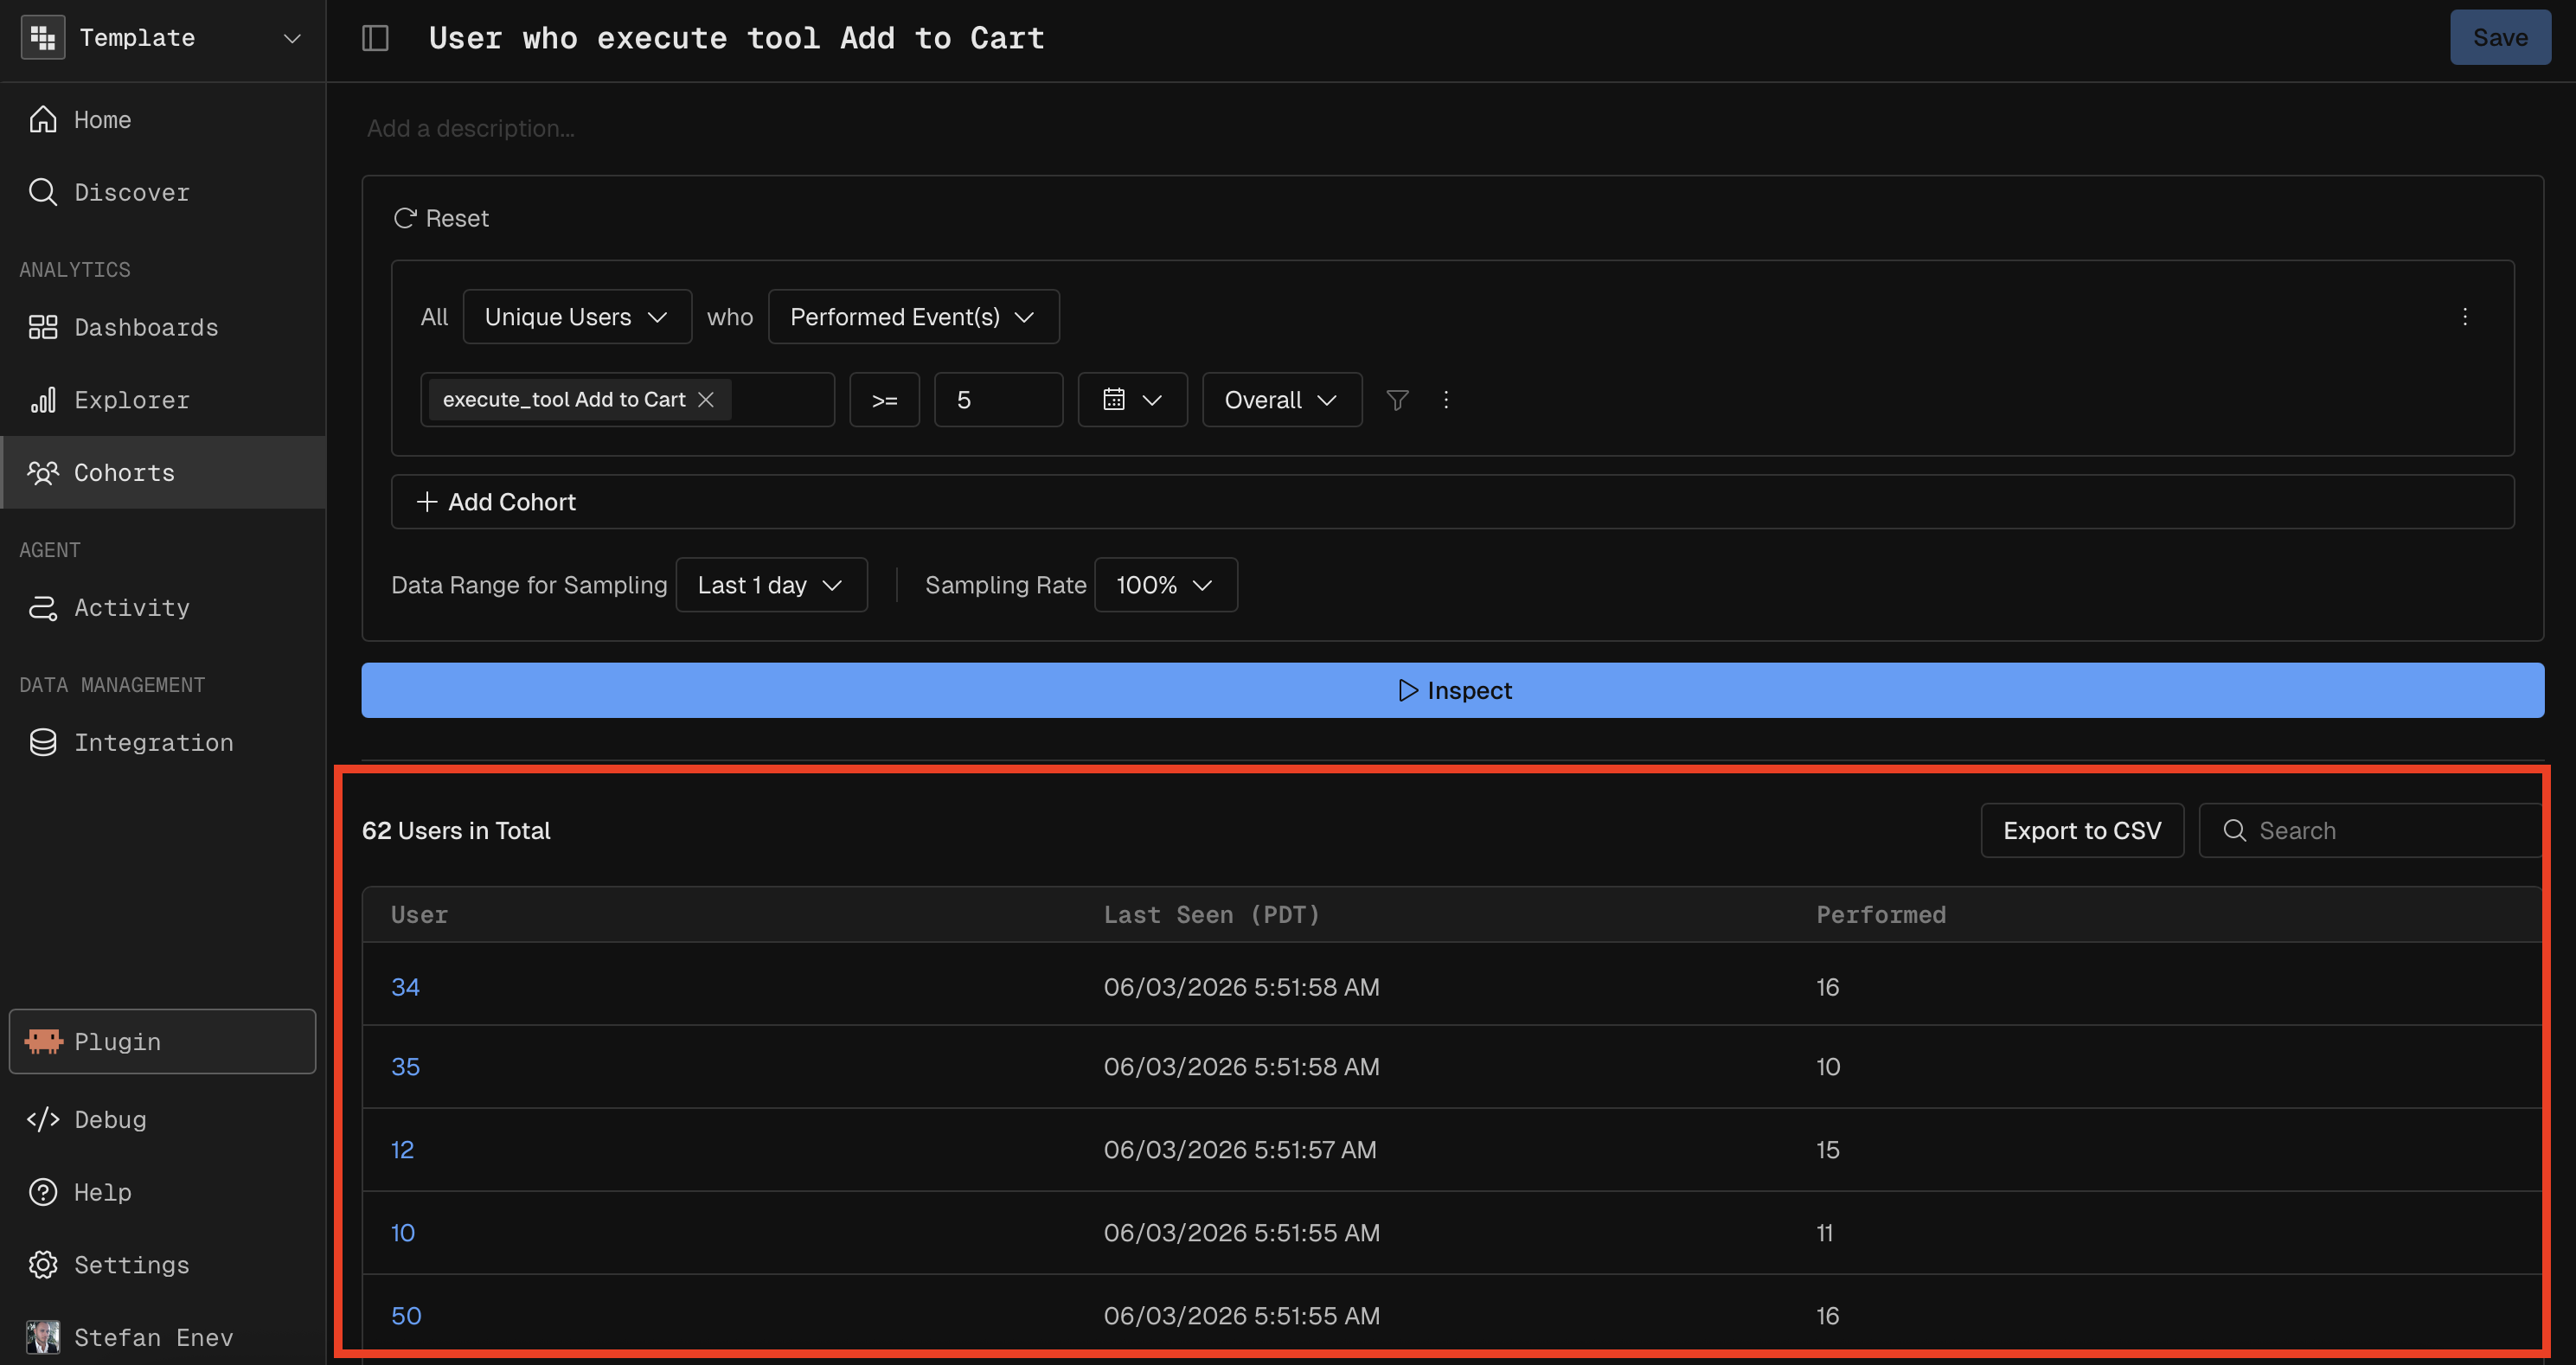Viewport: 2576px width, 1365px height.
Task: Open the Template workspace switcher
Action: (x=162, y=38)
